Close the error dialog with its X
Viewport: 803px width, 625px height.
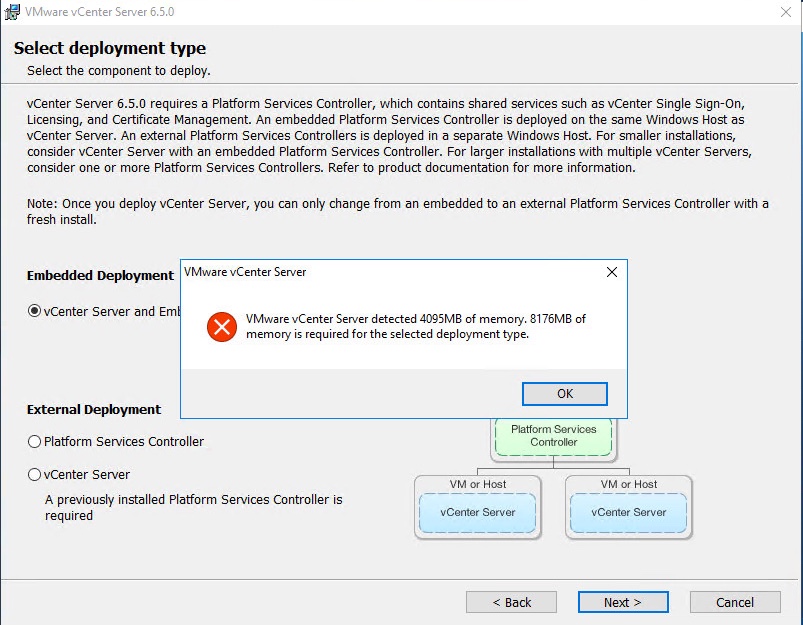612,272
